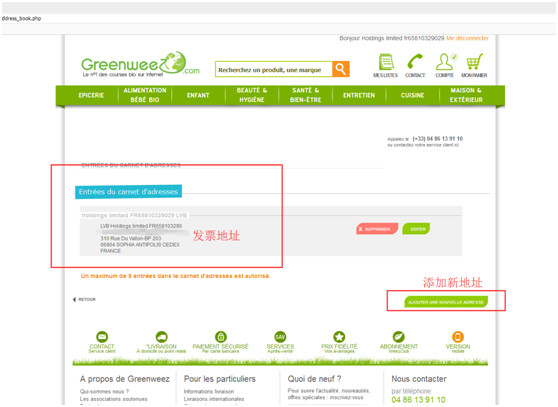Click the red Supprimer address button
The image size is (558, 407).
tap(377, 229)
